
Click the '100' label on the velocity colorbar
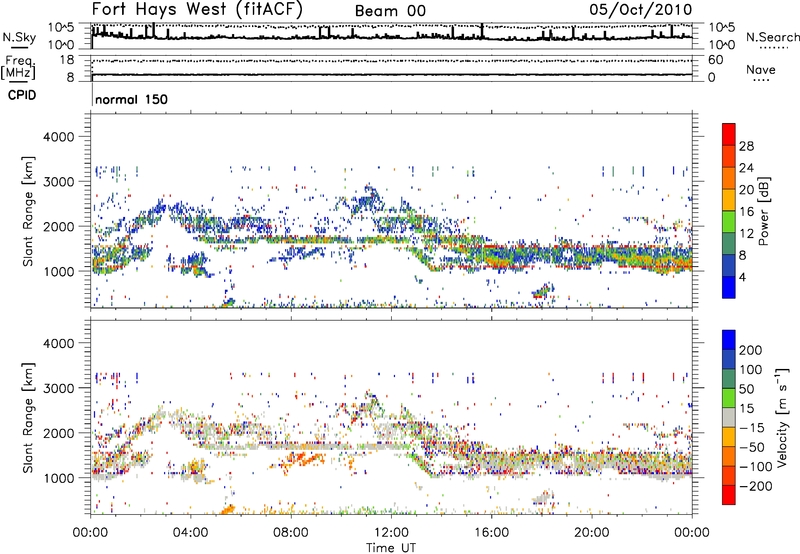751,370
